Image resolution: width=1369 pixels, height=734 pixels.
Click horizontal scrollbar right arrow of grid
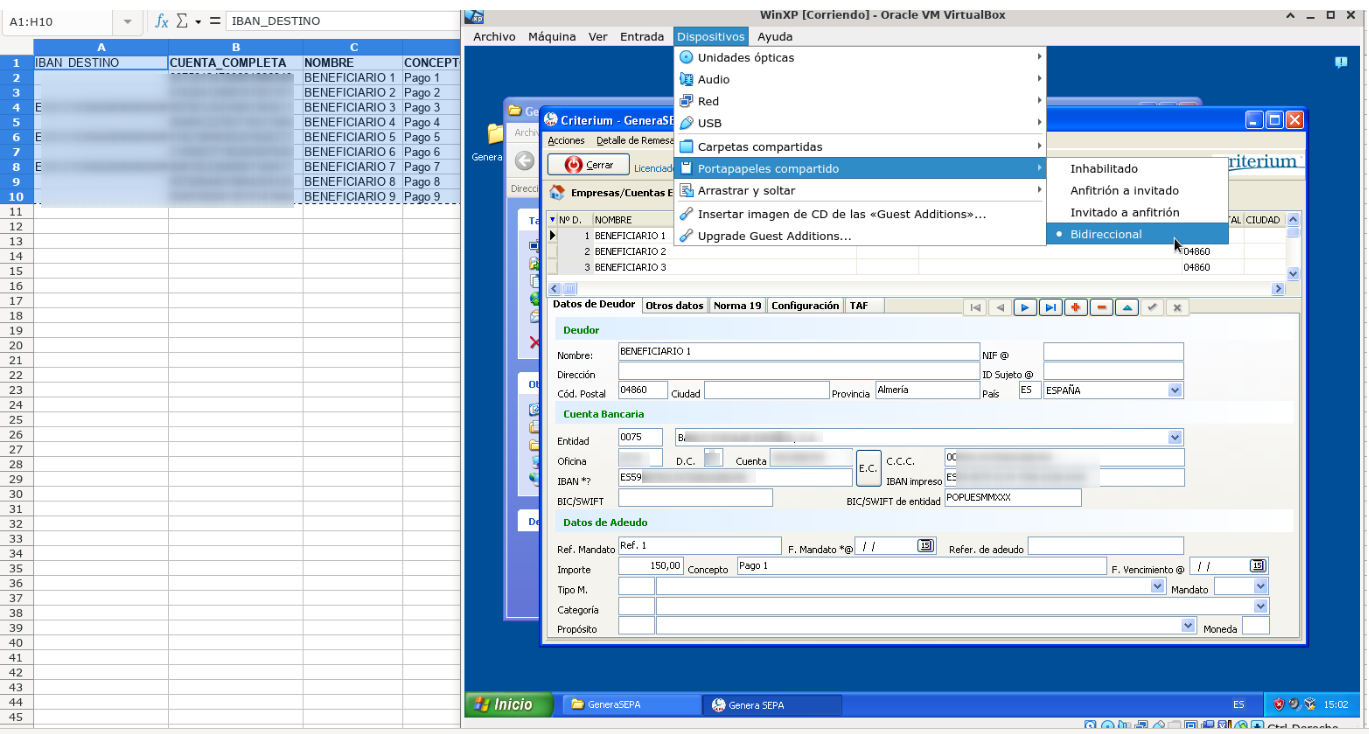pyautogui.click(x=1278, y=289)
